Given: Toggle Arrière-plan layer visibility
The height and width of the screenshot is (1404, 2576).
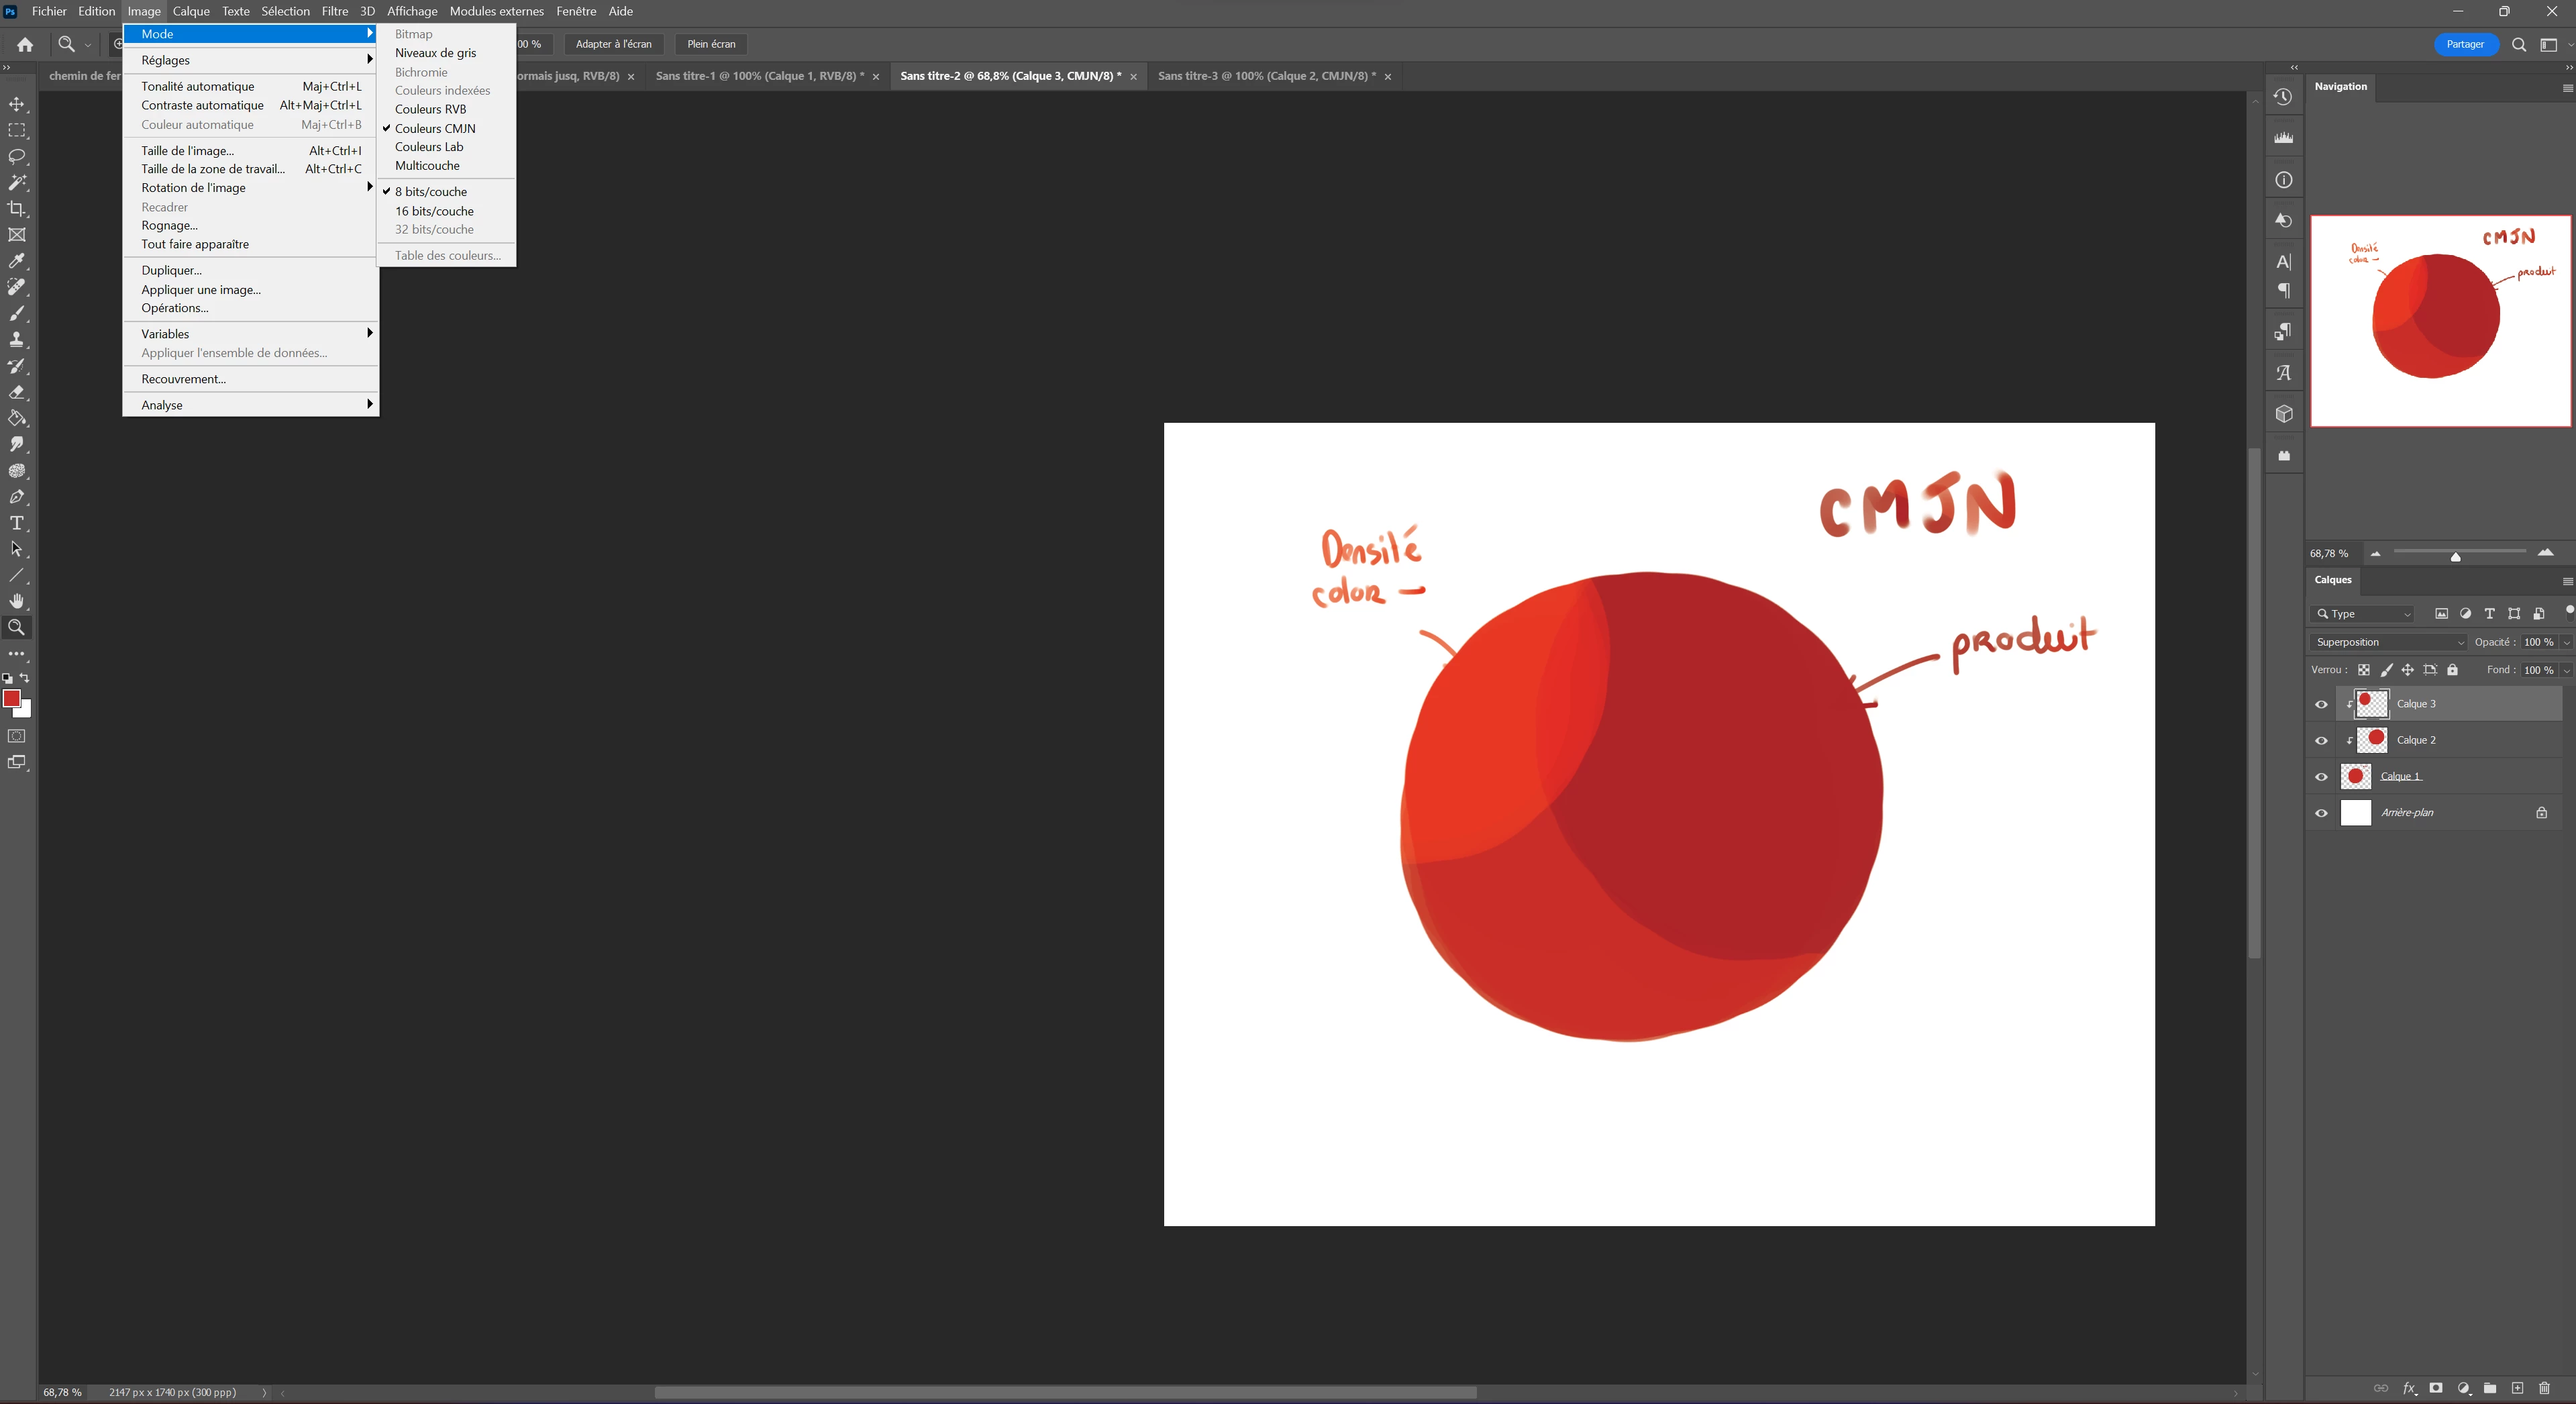Looking at the screenshot, I should 2321,813.
